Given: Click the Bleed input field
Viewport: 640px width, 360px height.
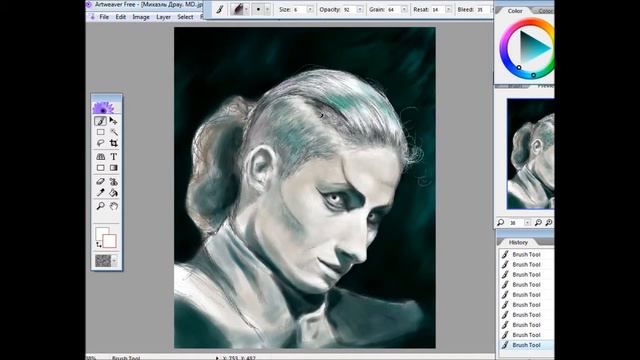Looking at the screenshot, I should pos(482,9).
